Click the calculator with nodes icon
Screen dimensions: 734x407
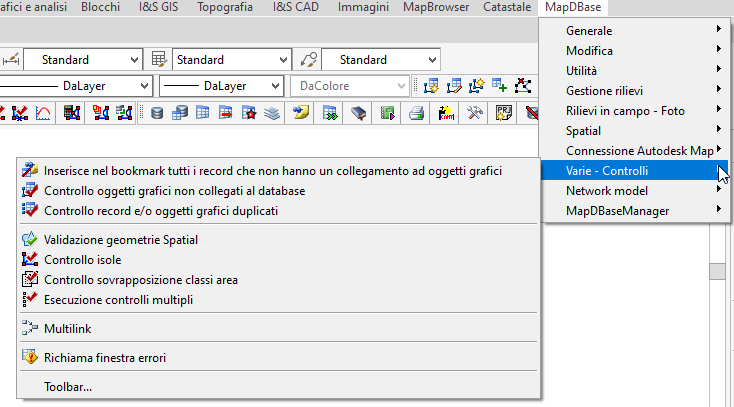(x=72, y=113)
